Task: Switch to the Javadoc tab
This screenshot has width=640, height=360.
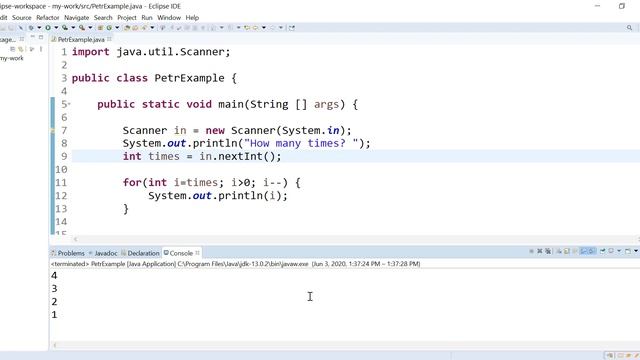Action: 103,253
